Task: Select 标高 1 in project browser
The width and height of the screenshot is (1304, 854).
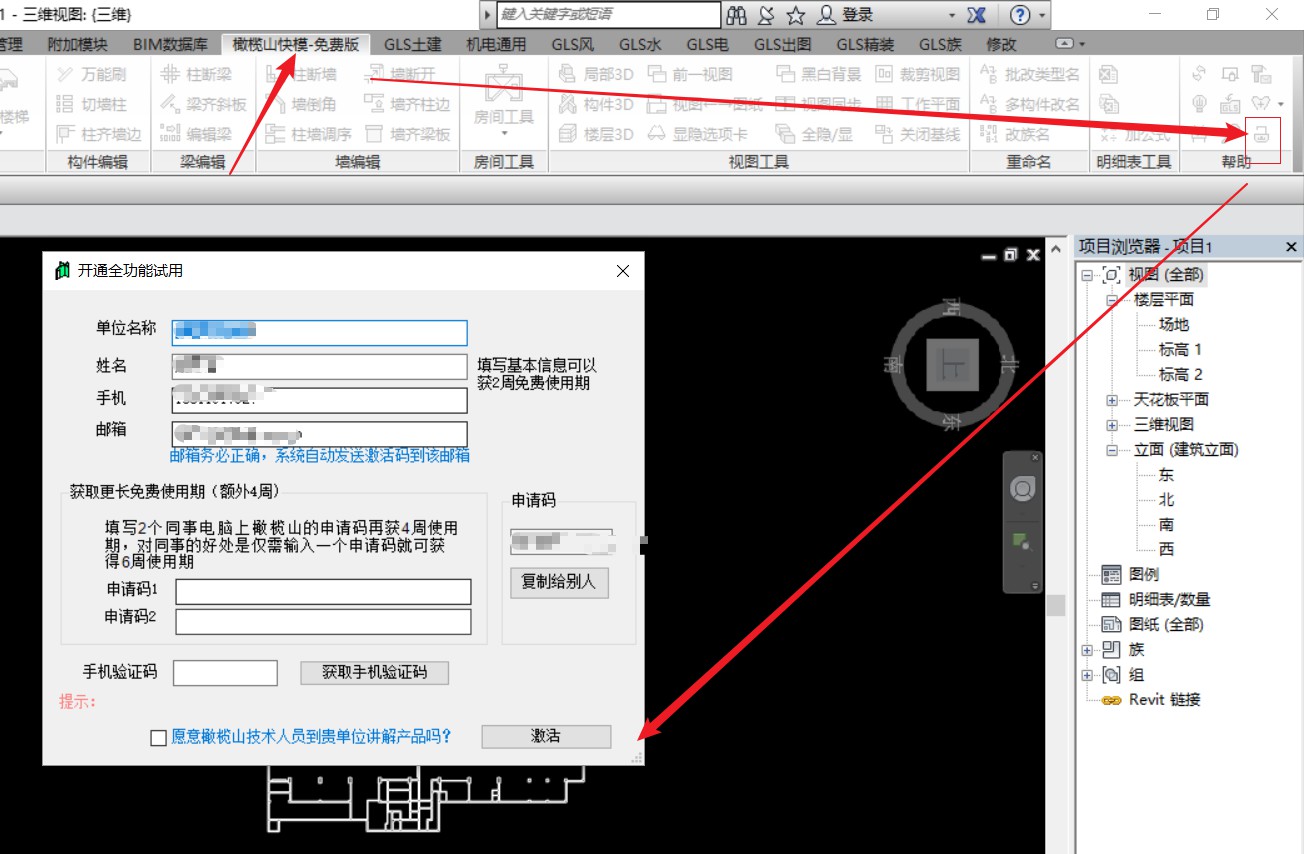Action: (1180, 350)
